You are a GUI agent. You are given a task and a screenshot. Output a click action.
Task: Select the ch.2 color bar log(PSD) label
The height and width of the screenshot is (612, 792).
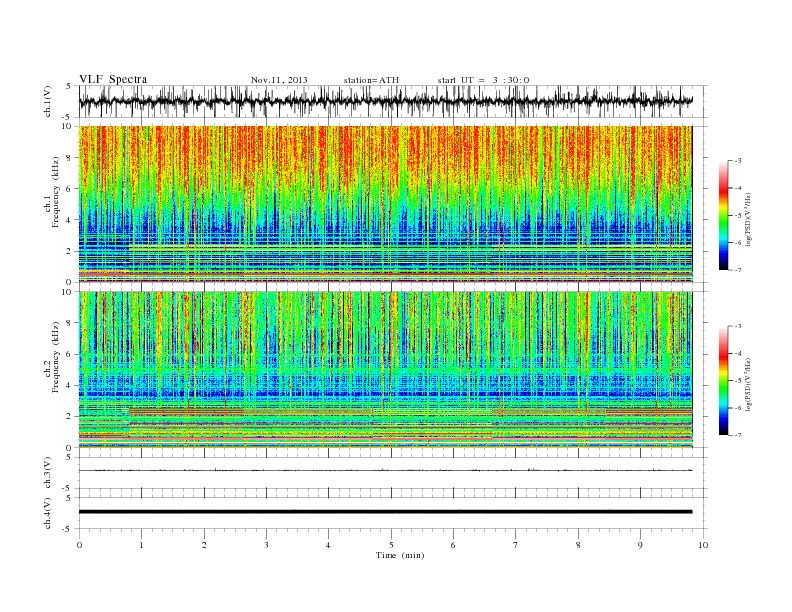coord(747,384)
